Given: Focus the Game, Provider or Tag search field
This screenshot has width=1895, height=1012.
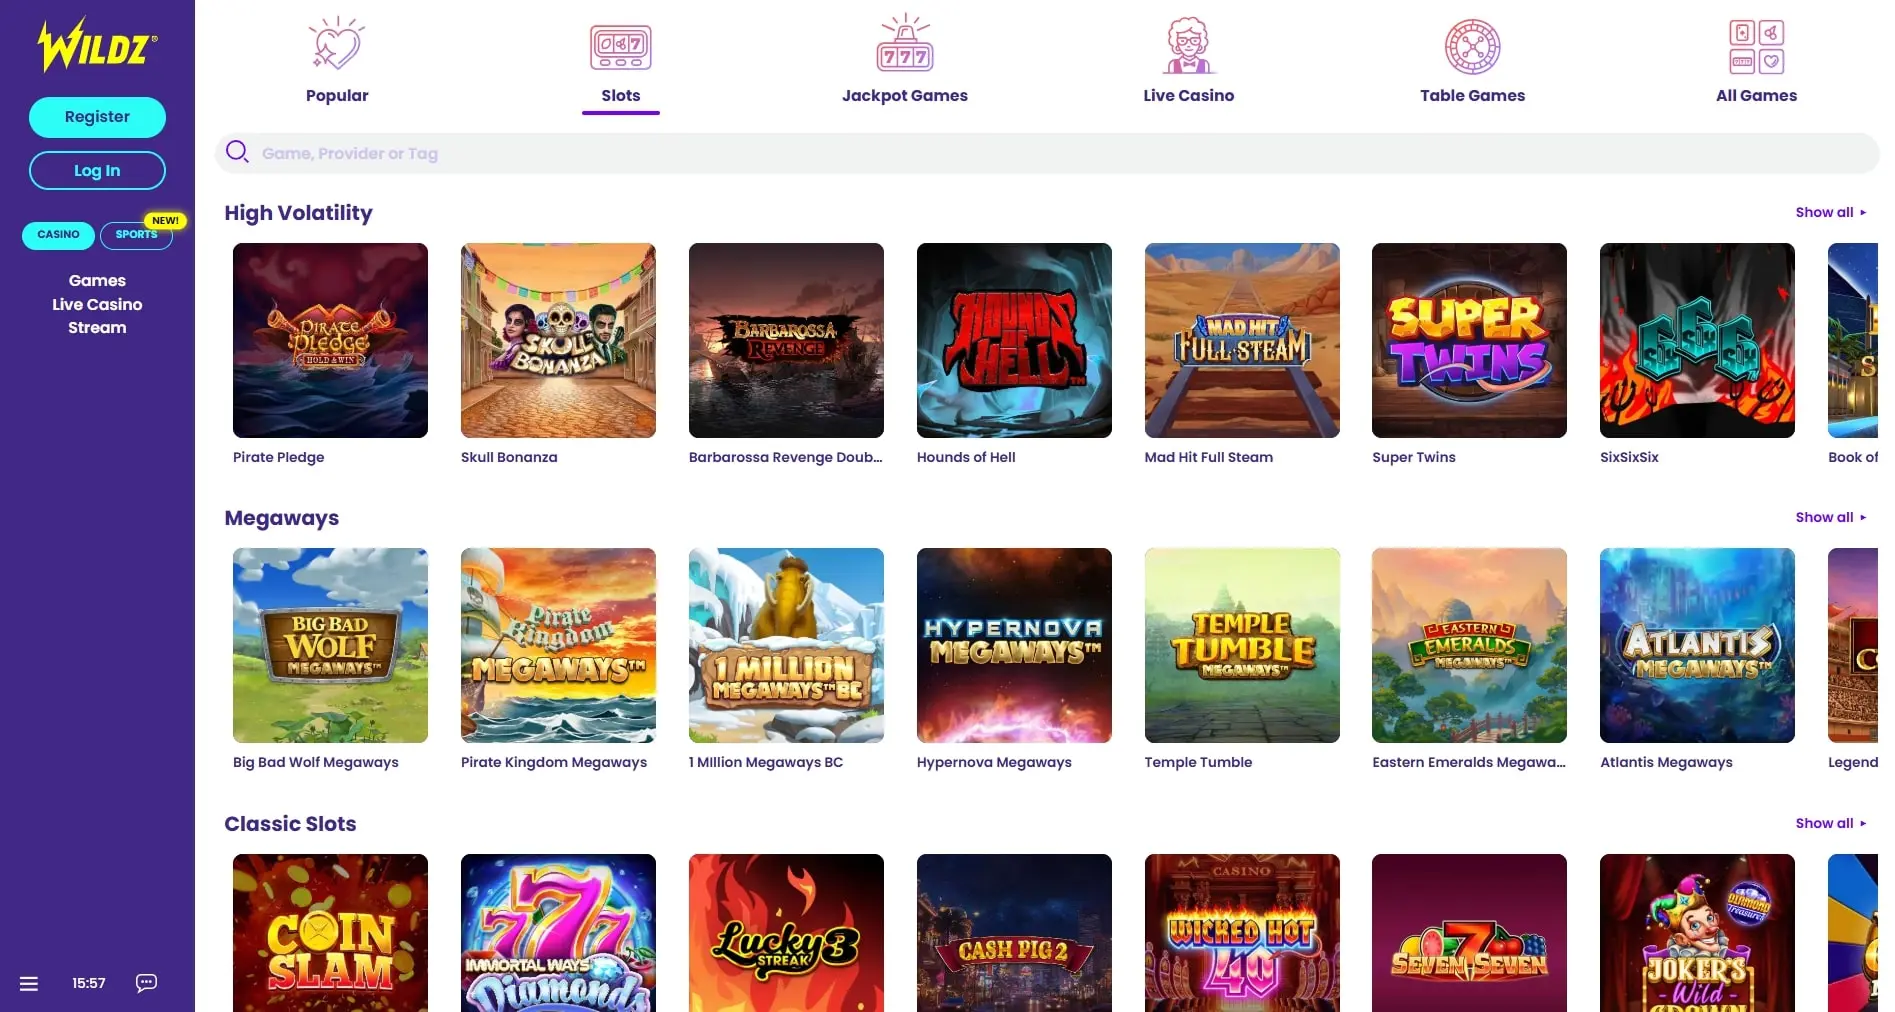Looking at the screenshot, I should (1047, 153).
